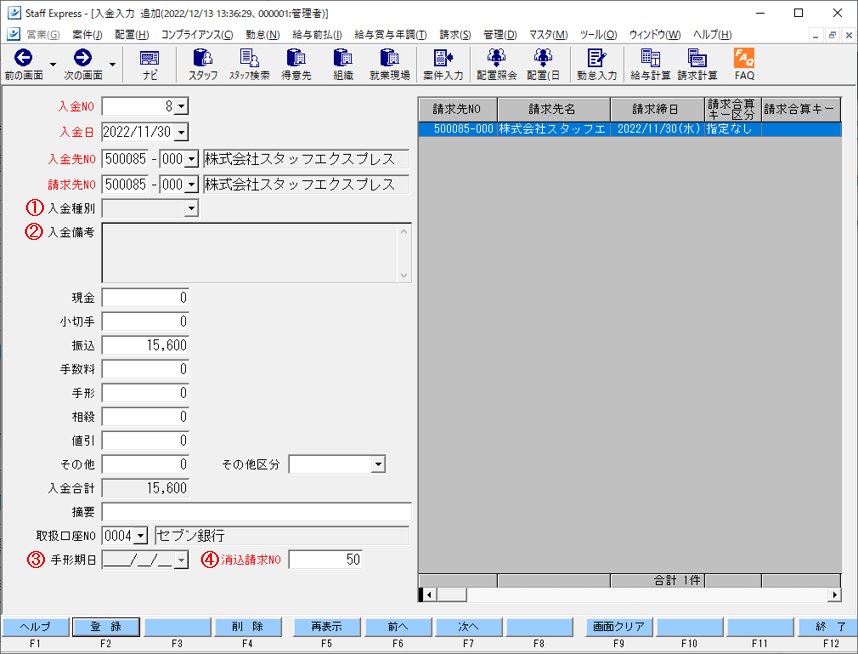This screenshot has width=858, height=654.
Task: Restore the inner MDI child window
Action: click(832, 35)
